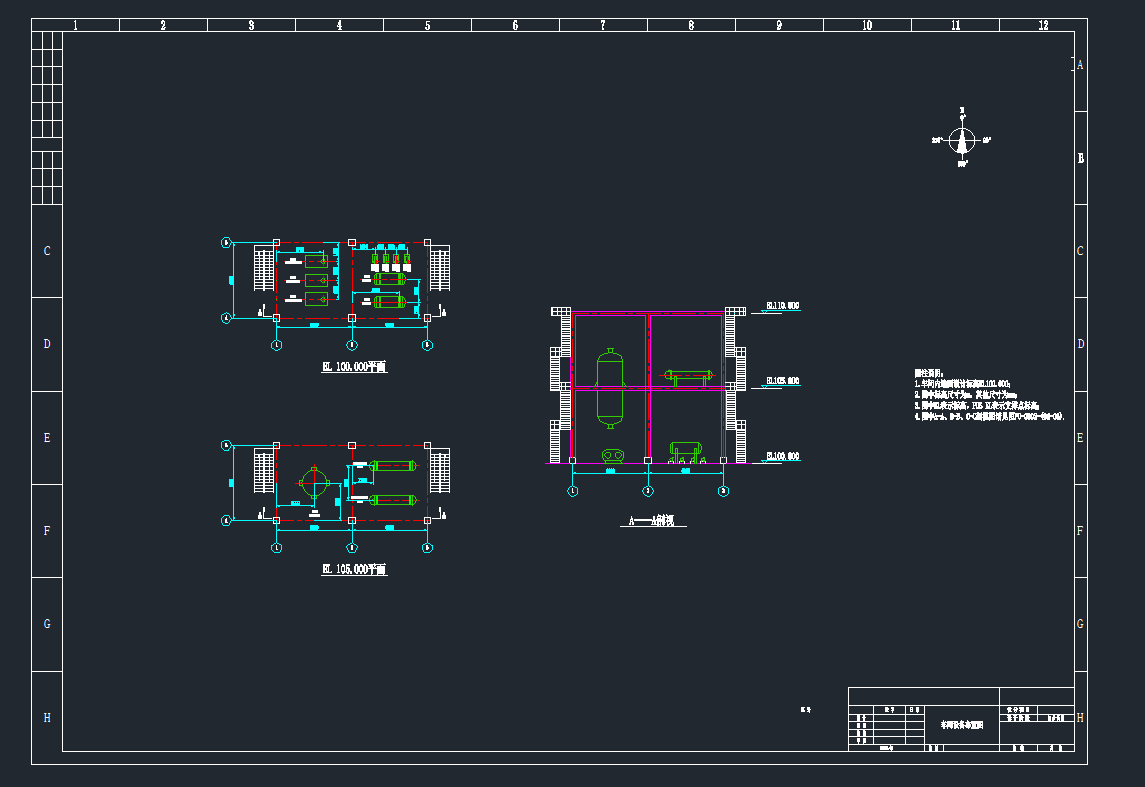Click column zone 7 on the top border
The width and height of the screenshot is (1145, 787).
coord(603,25)
